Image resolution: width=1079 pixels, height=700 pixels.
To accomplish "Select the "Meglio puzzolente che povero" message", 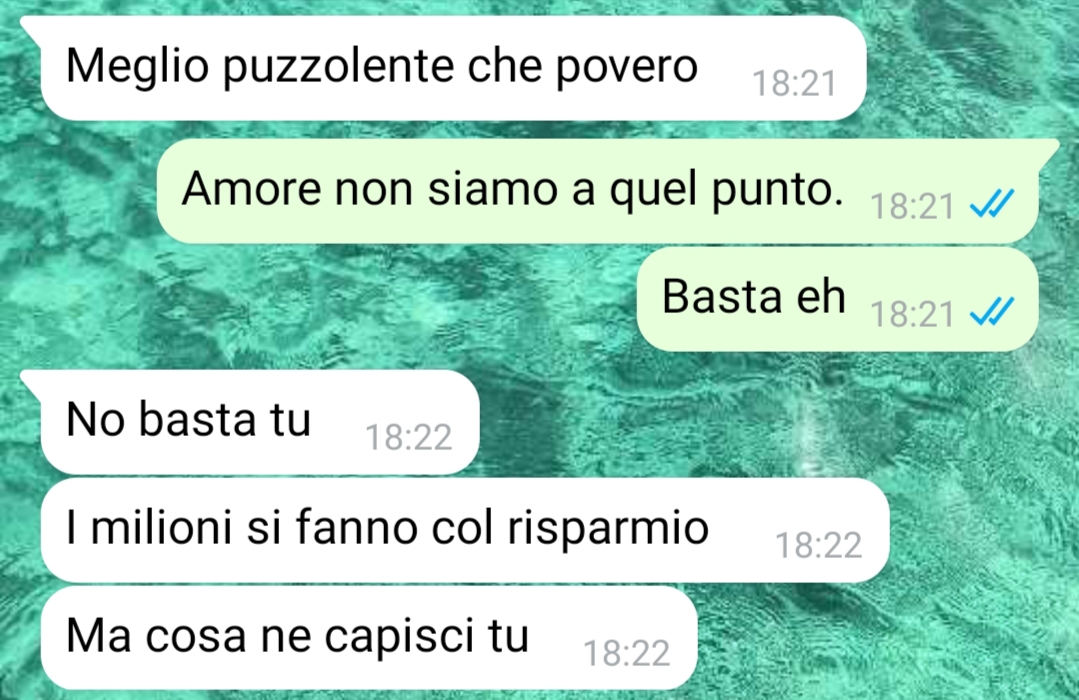I will tap(453, 68).
